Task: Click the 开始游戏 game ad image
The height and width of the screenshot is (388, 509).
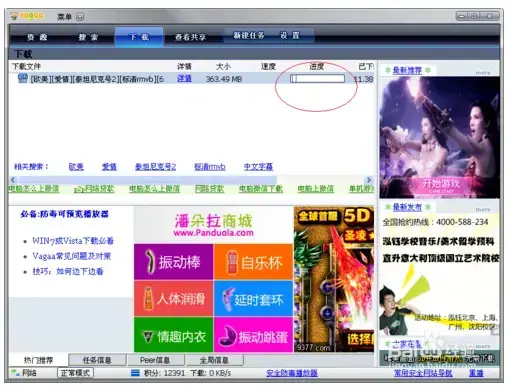Action: pos(439,137)
